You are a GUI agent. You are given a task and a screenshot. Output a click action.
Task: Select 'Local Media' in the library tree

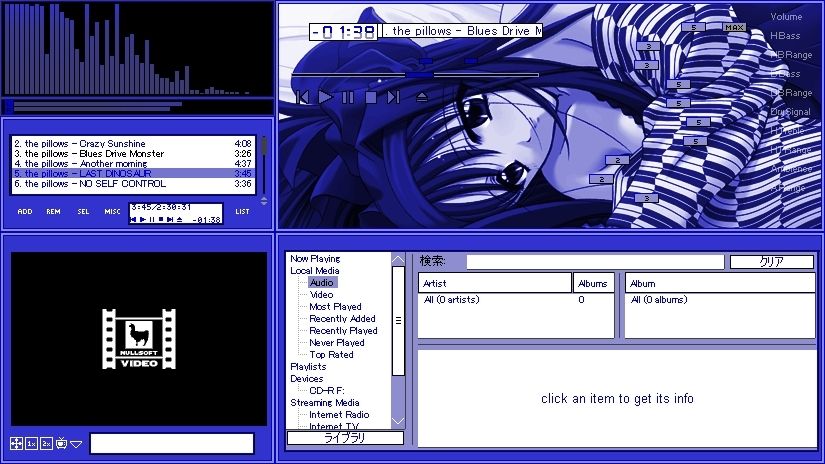[x=315, y=271]
